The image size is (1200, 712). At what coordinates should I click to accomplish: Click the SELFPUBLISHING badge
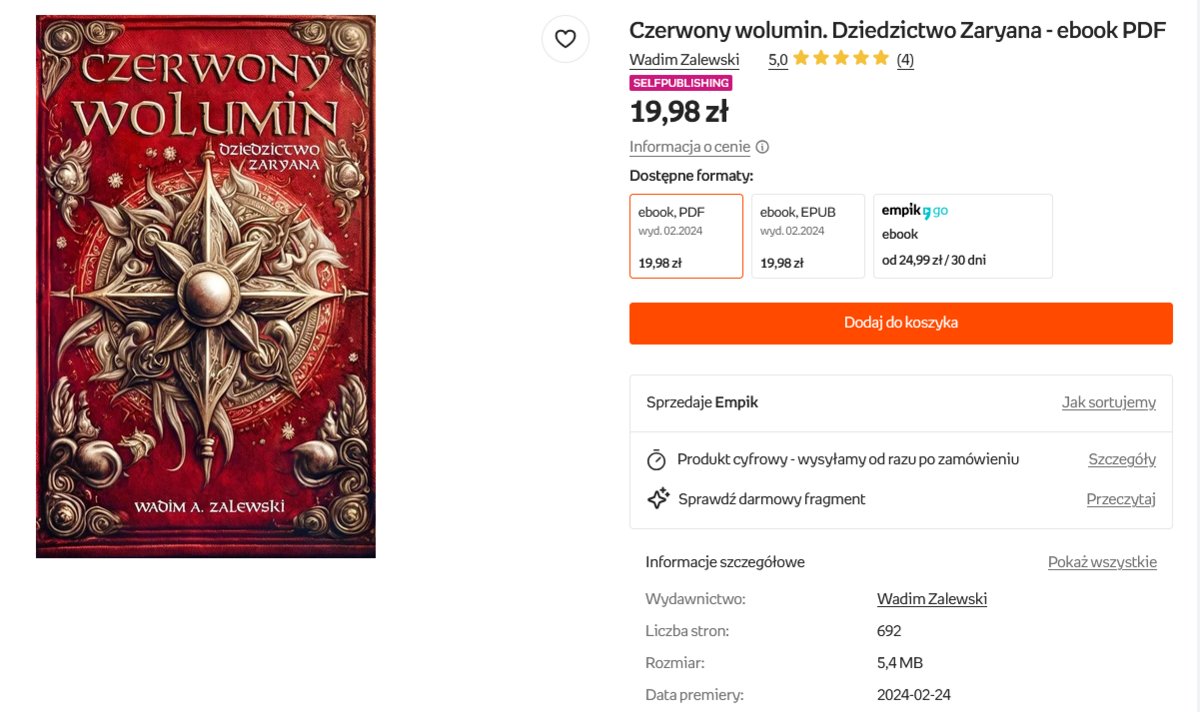pos(681,83)
